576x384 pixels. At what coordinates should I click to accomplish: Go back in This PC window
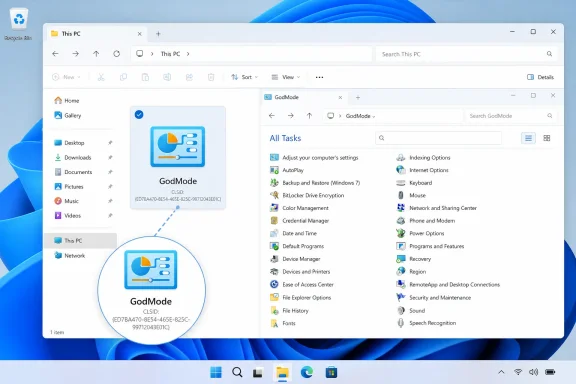[x=55, y=54]
